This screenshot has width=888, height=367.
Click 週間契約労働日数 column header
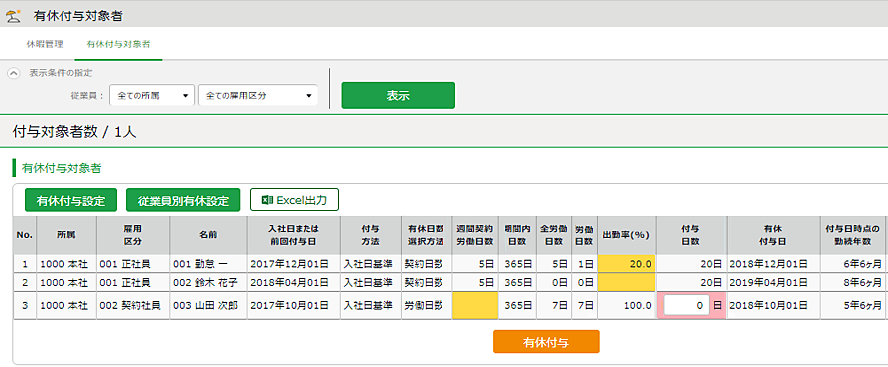pyautogui.click(x=476, y=236)
